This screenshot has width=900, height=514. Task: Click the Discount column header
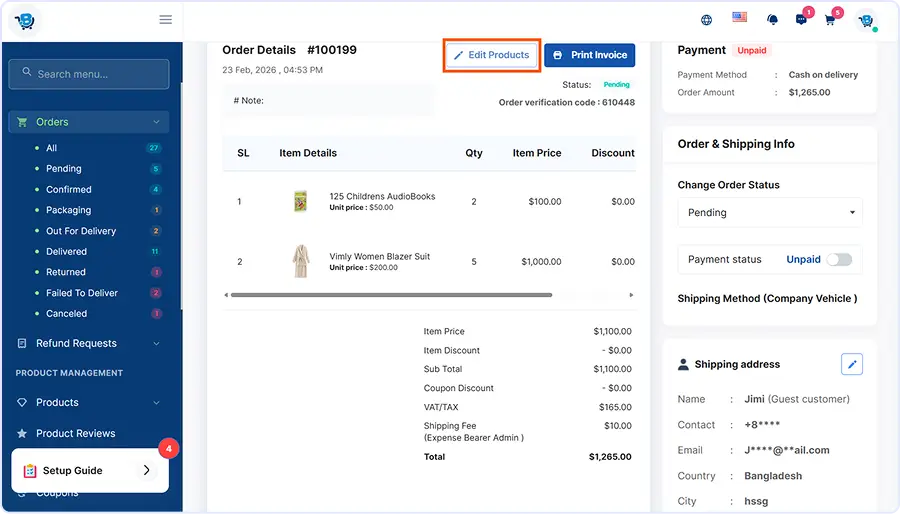(612, 153)
